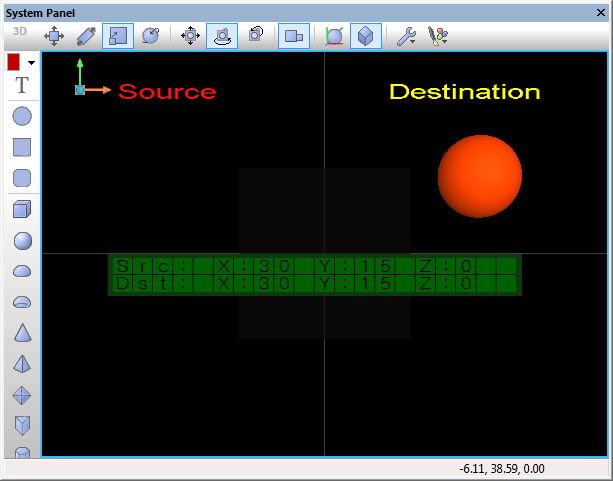Select the cylinder shape tool at bottom of palette
This screenshot has width=613, height=481.
coord(22,452)
